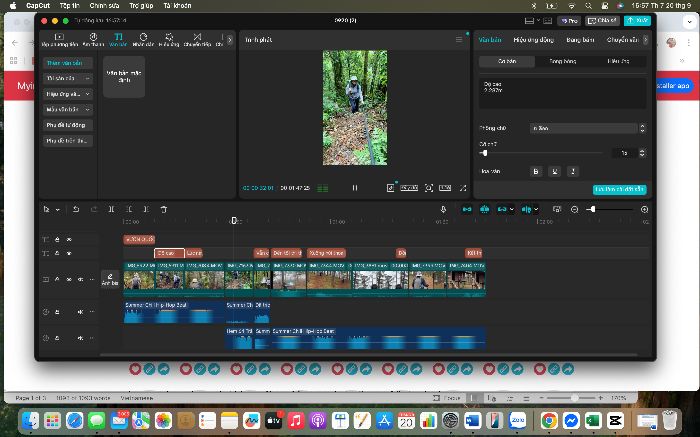Open the Trợ giúp menu in menu bar
This screenshot has width=700, height=437.
141,6
